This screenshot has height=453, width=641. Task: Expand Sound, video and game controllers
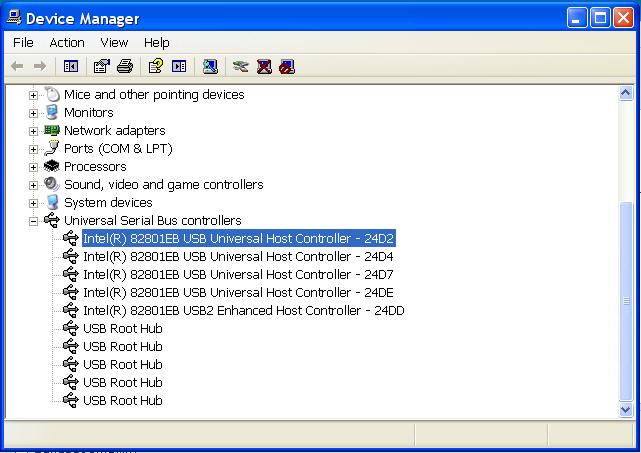click(x=33, y=185)
